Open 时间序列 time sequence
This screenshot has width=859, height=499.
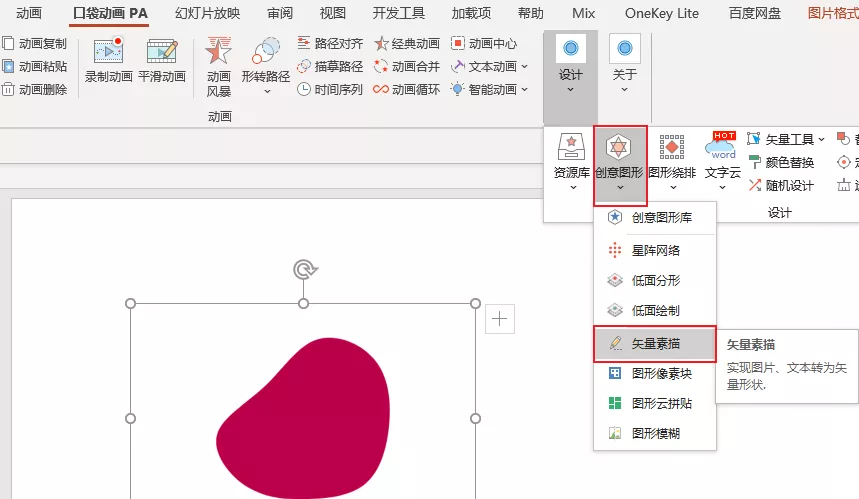coord(330,89)
